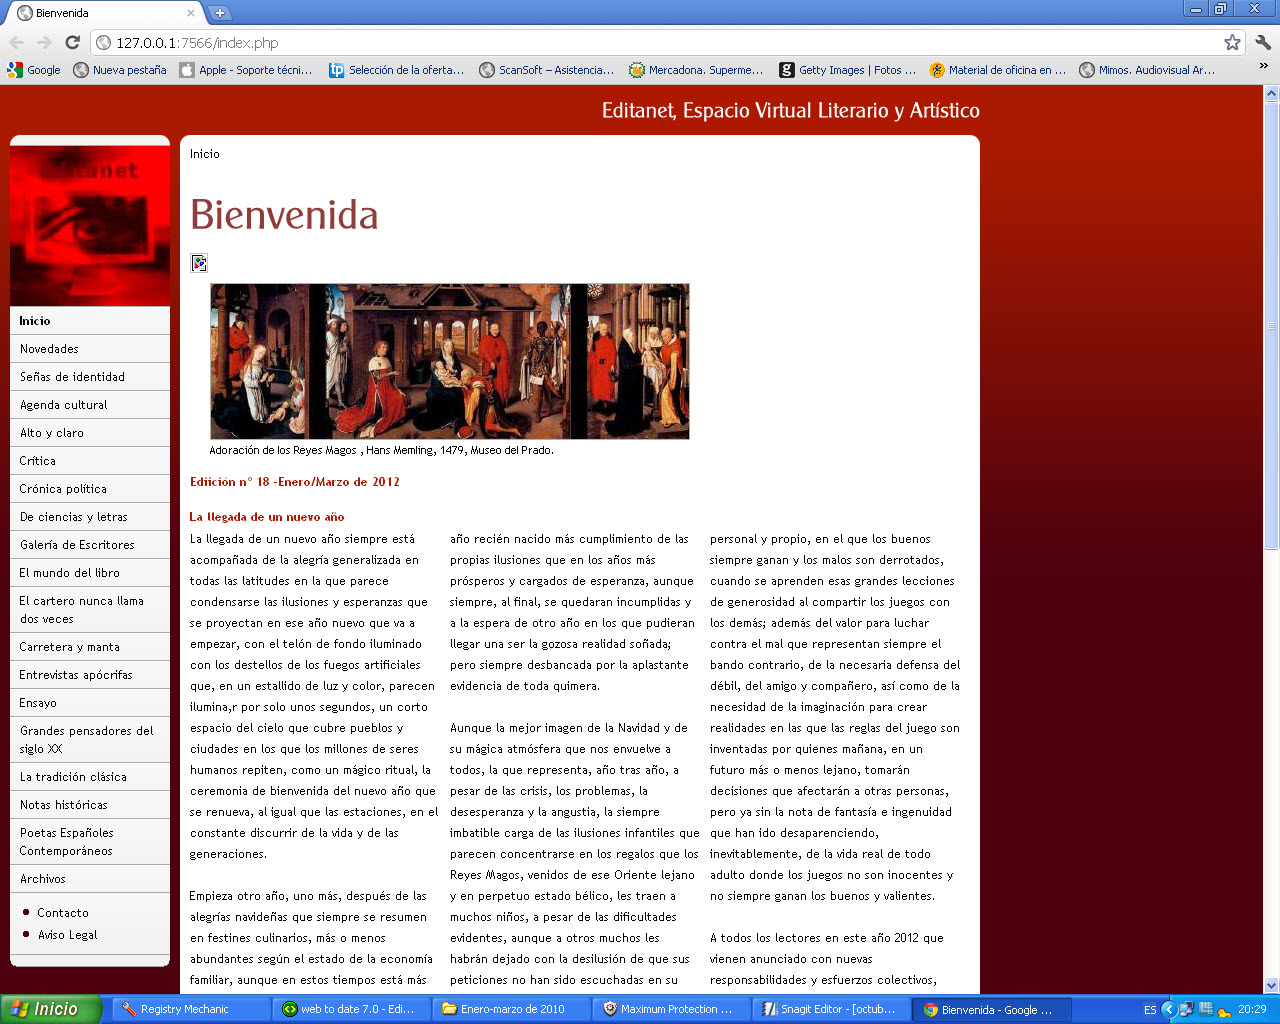Image resolution: width=1280 pixels, height=1024 pixels.
Task: Reload the current page
Action: pos(72,42)
